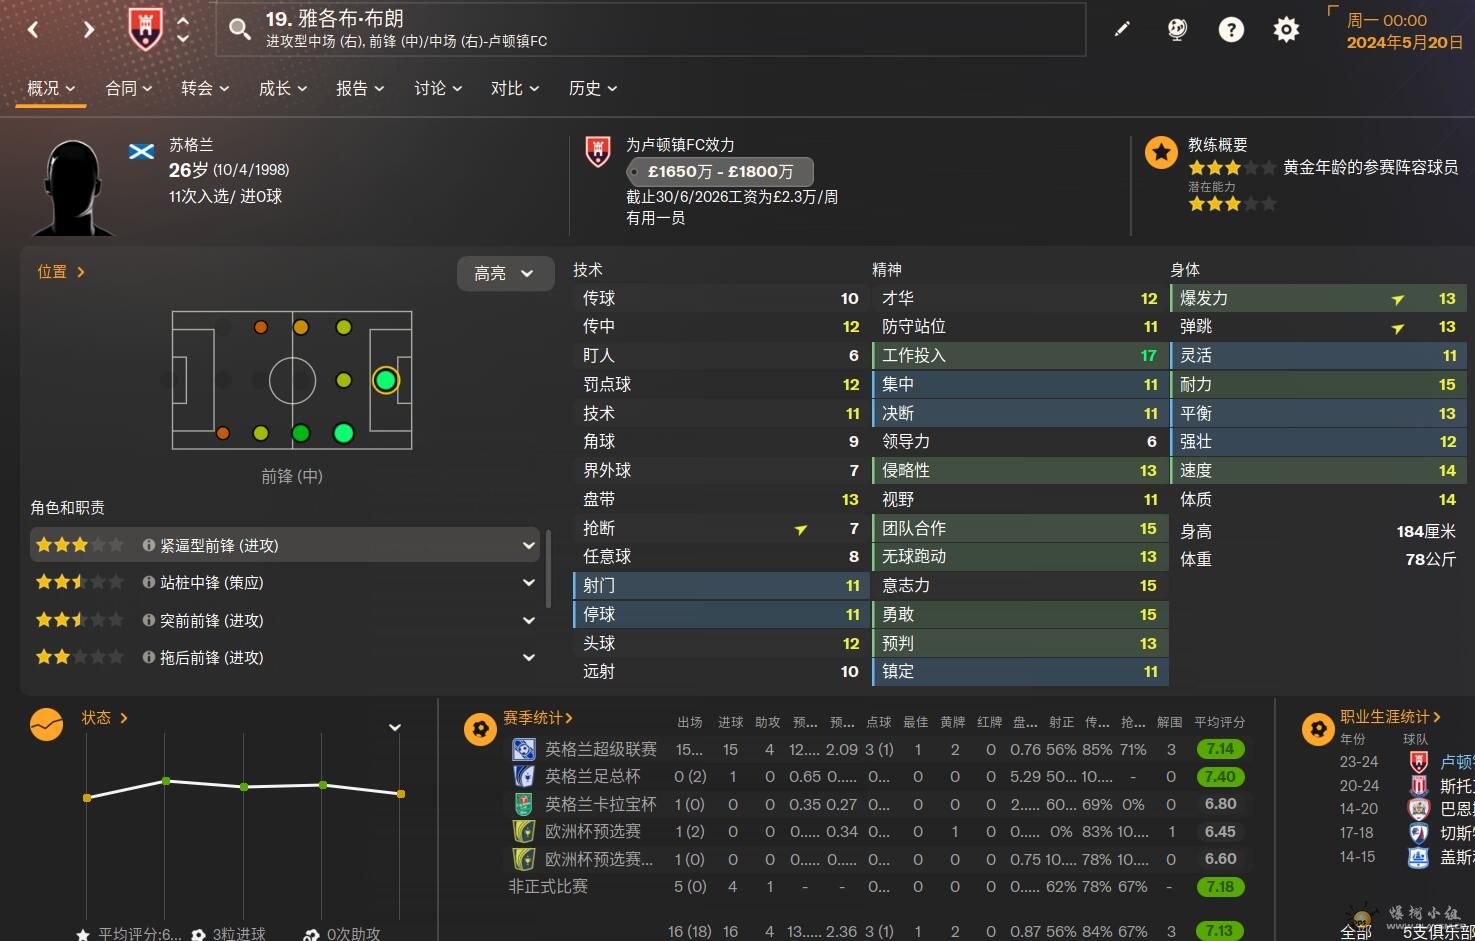
Task: Open the 转会 menu tab
Action: 205,88
